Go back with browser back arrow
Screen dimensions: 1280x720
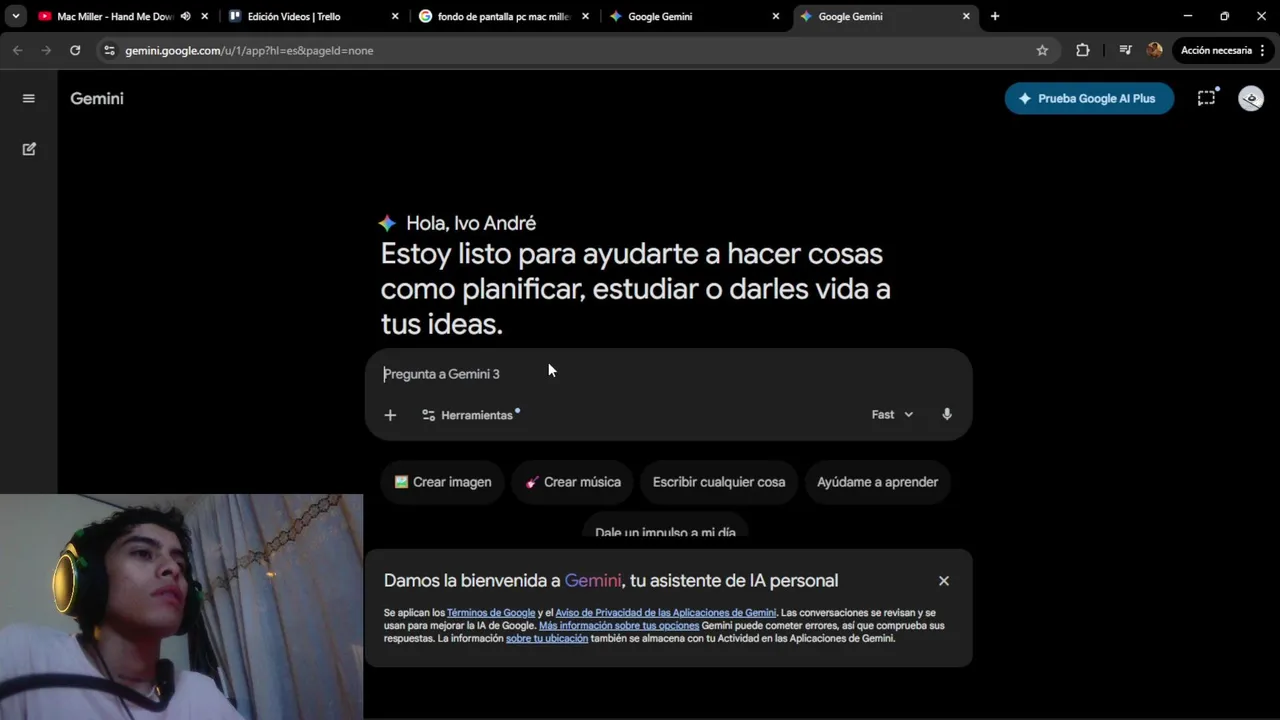pyautogui.click(x=17, y=50)
